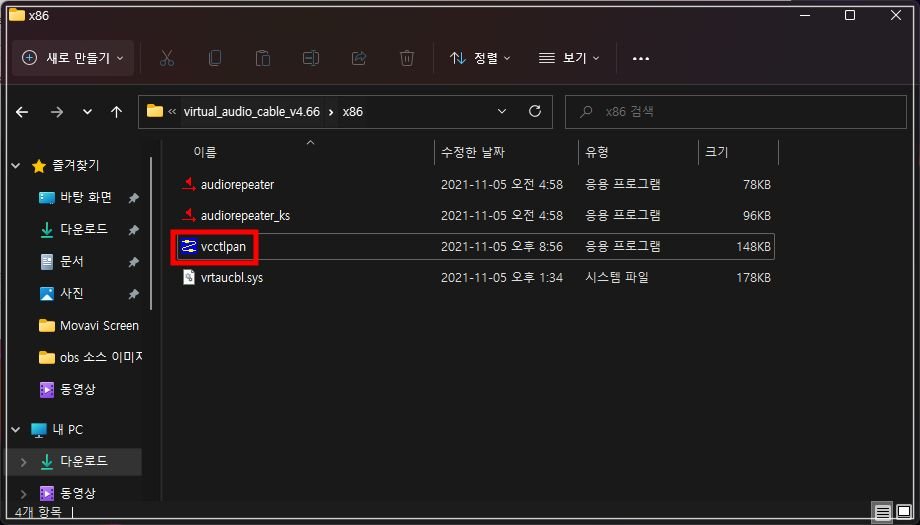
Task: Collapse the 즐겨찾기 tree section
Action: pyautogui.click(x=16, y=166)
